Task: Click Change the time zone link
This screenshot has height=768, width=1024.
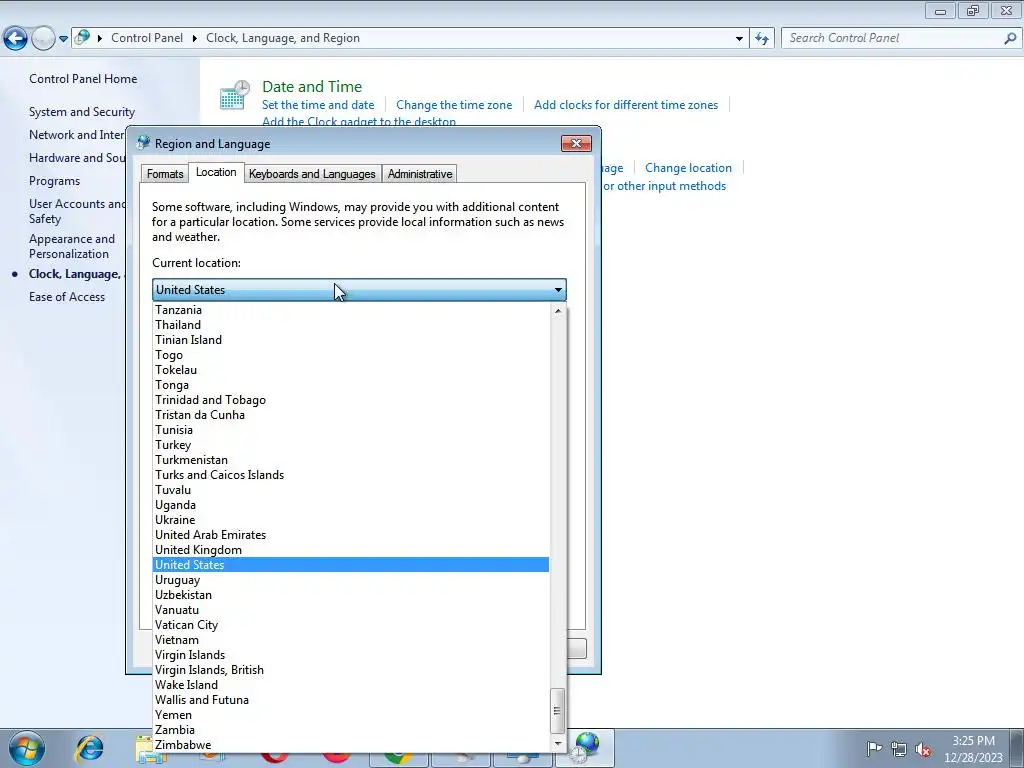Action: point(454,104)
